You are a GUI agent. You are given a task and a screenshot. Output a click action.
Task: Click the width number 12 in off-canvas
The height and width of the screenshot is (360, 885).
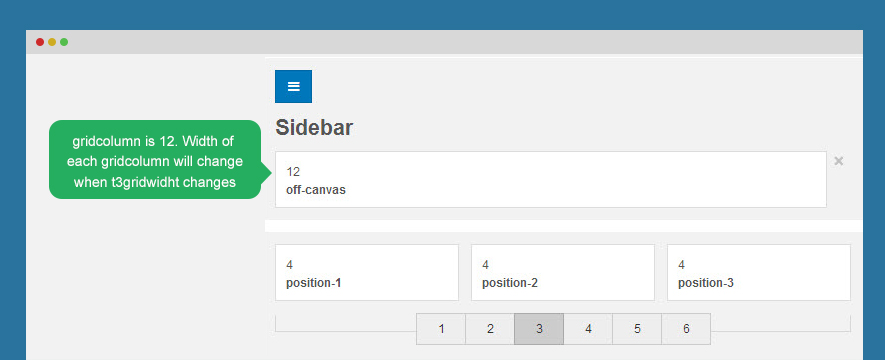tap(293, 172)
